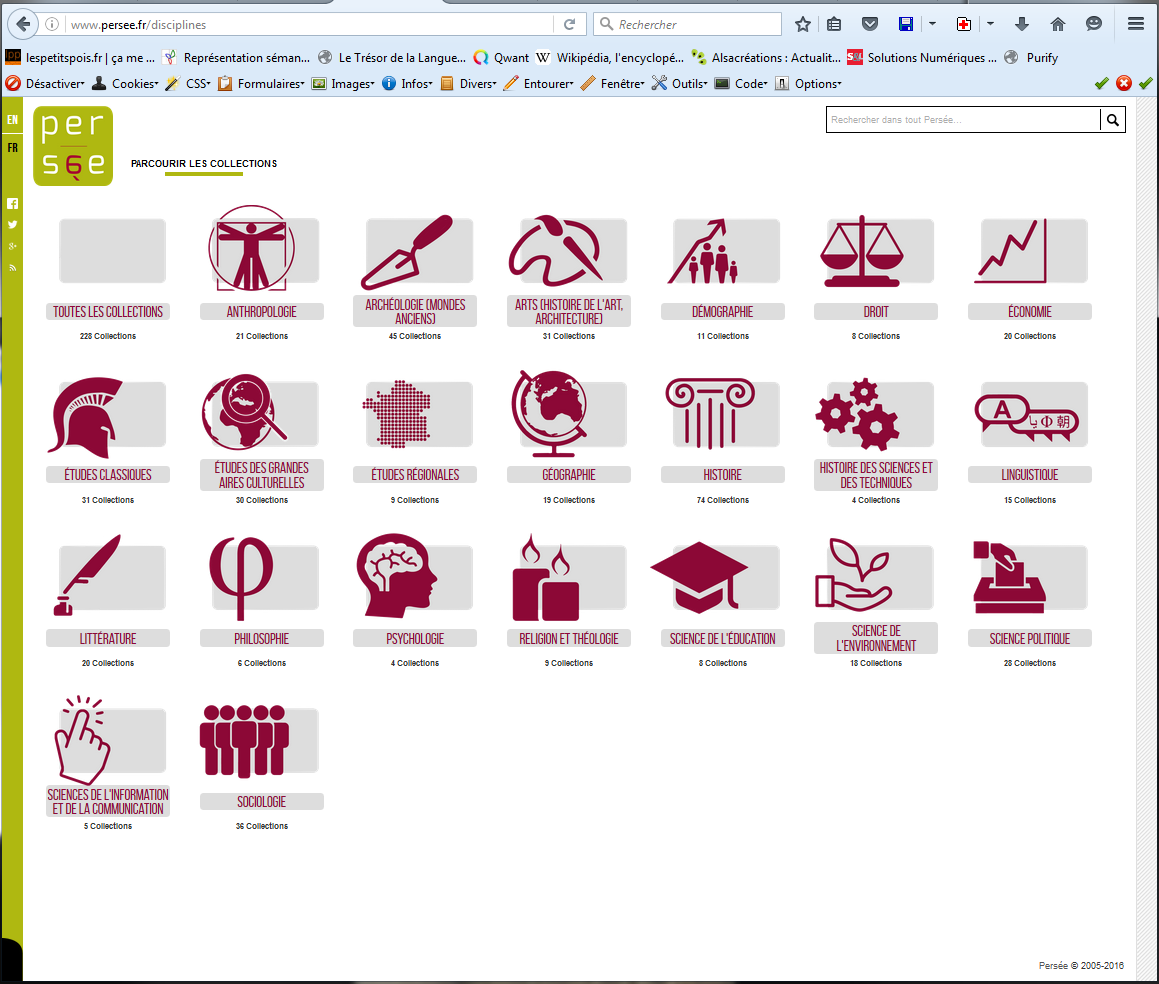The image size is (1159, 984).
Task: Open the Droit label link
Action: point(876,312)
